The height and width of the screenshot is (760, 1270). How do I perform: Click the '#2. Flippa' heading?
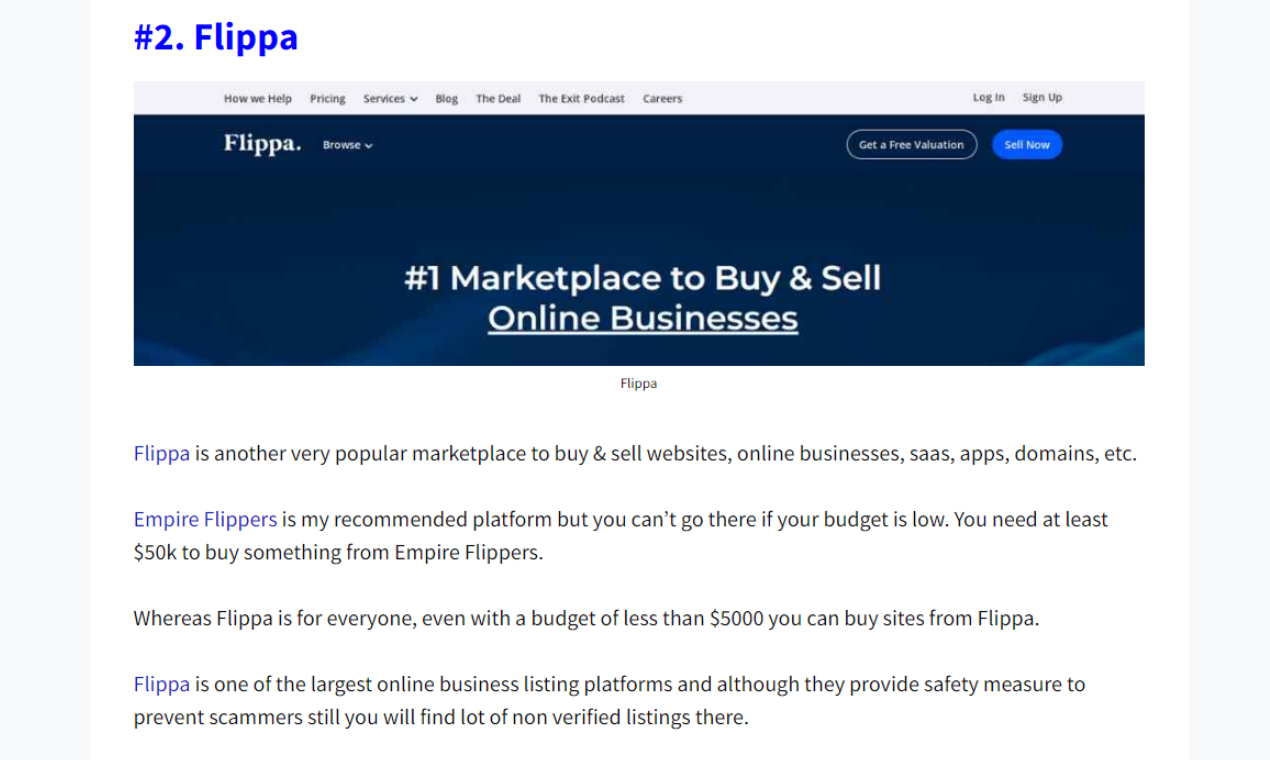coord(216,37)
